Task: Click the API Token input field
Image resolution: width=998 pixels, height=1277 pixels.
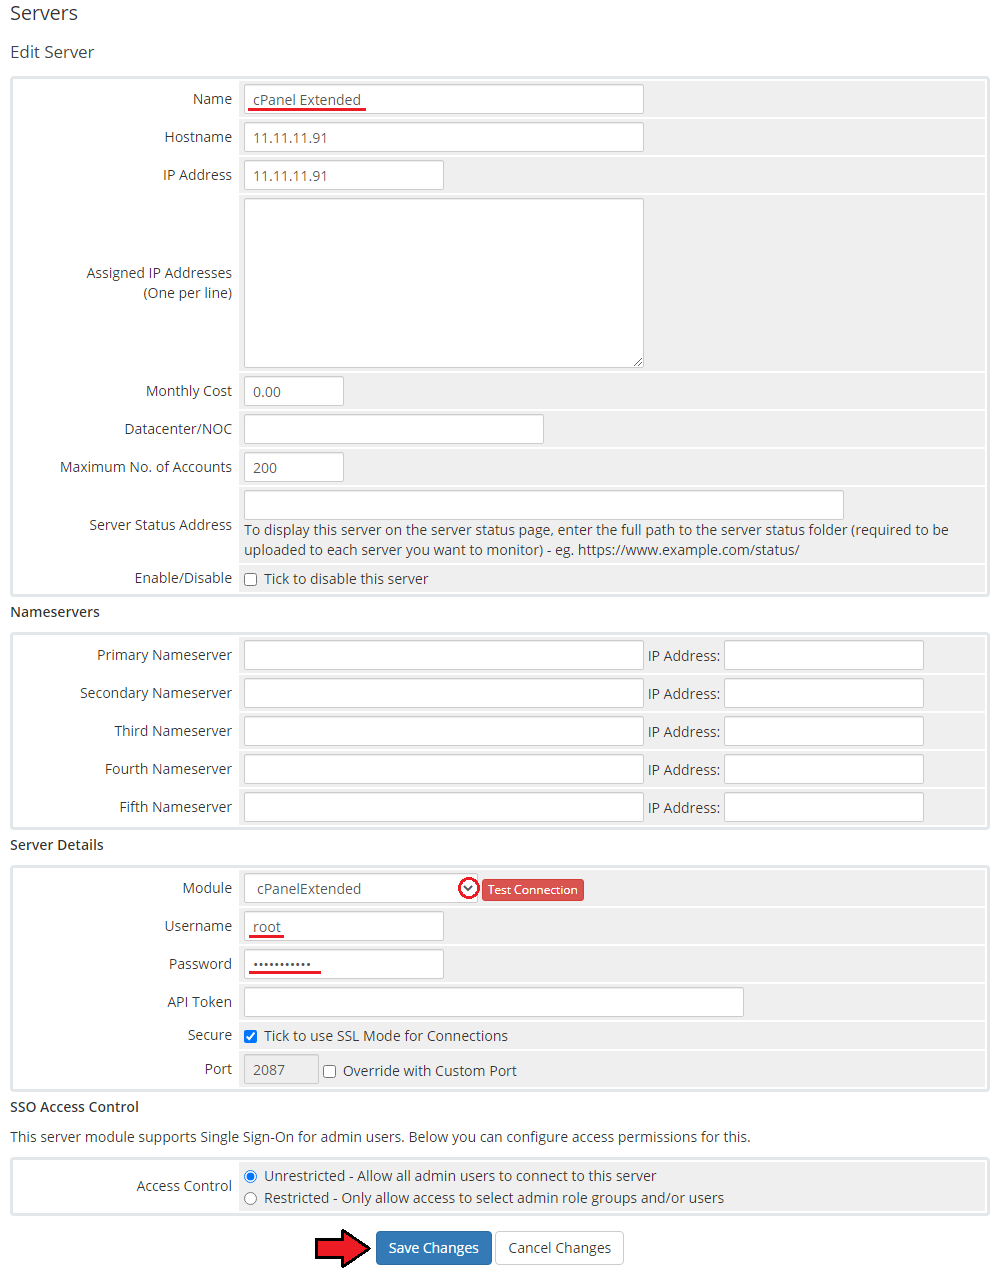Action: (493, 1002)
